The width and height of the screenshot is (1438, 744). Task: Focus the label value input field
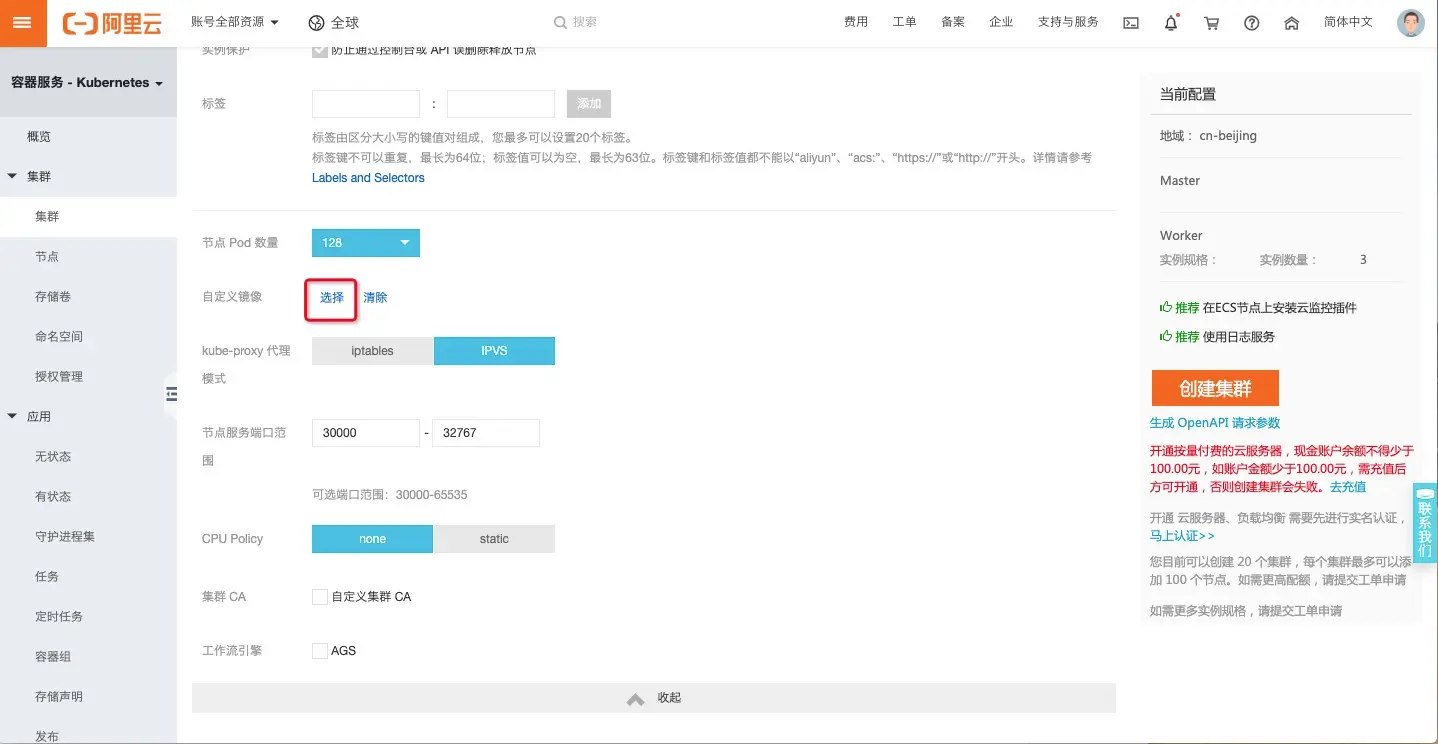501,104
